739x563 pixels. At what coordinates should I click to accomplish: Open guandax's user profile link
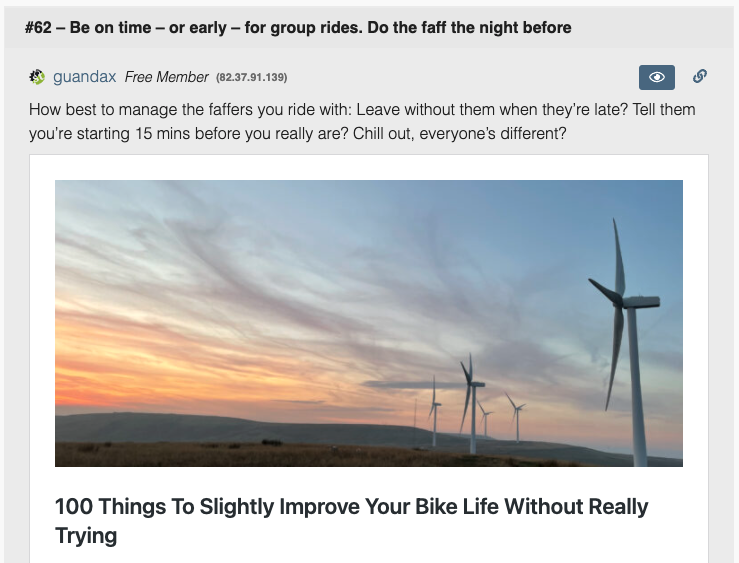[86, 77]
